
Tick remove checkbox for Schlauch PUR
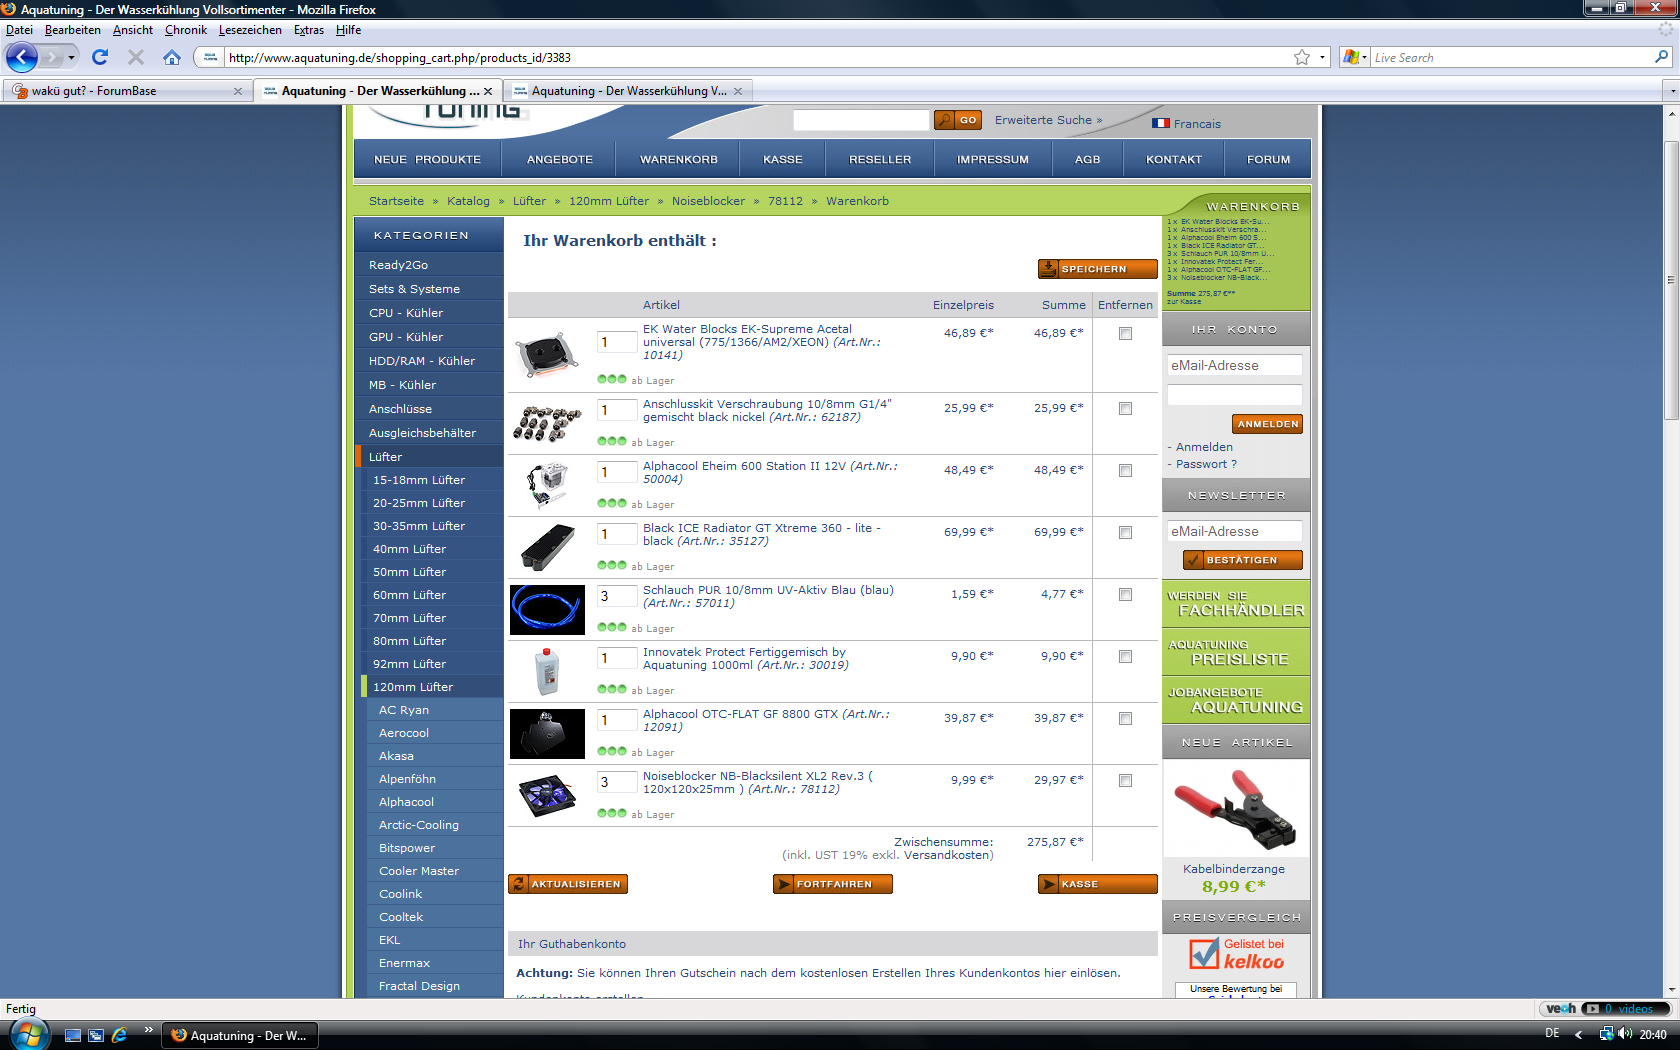(x=1125, y=595)
